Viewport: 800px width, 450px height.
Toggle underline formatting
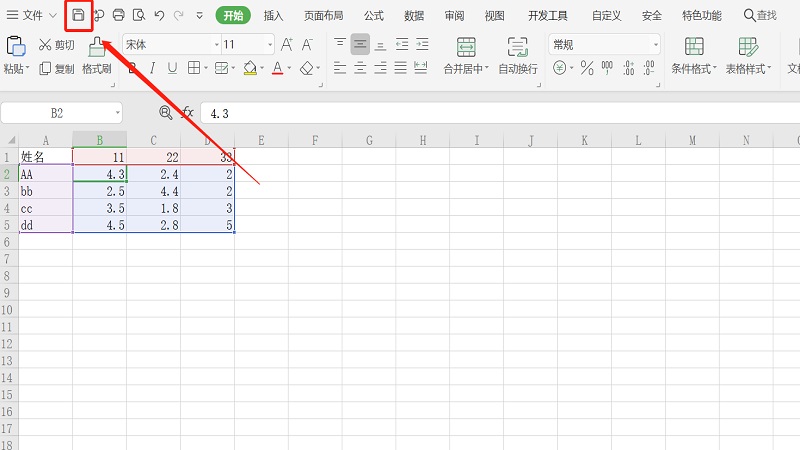point(172,68)
